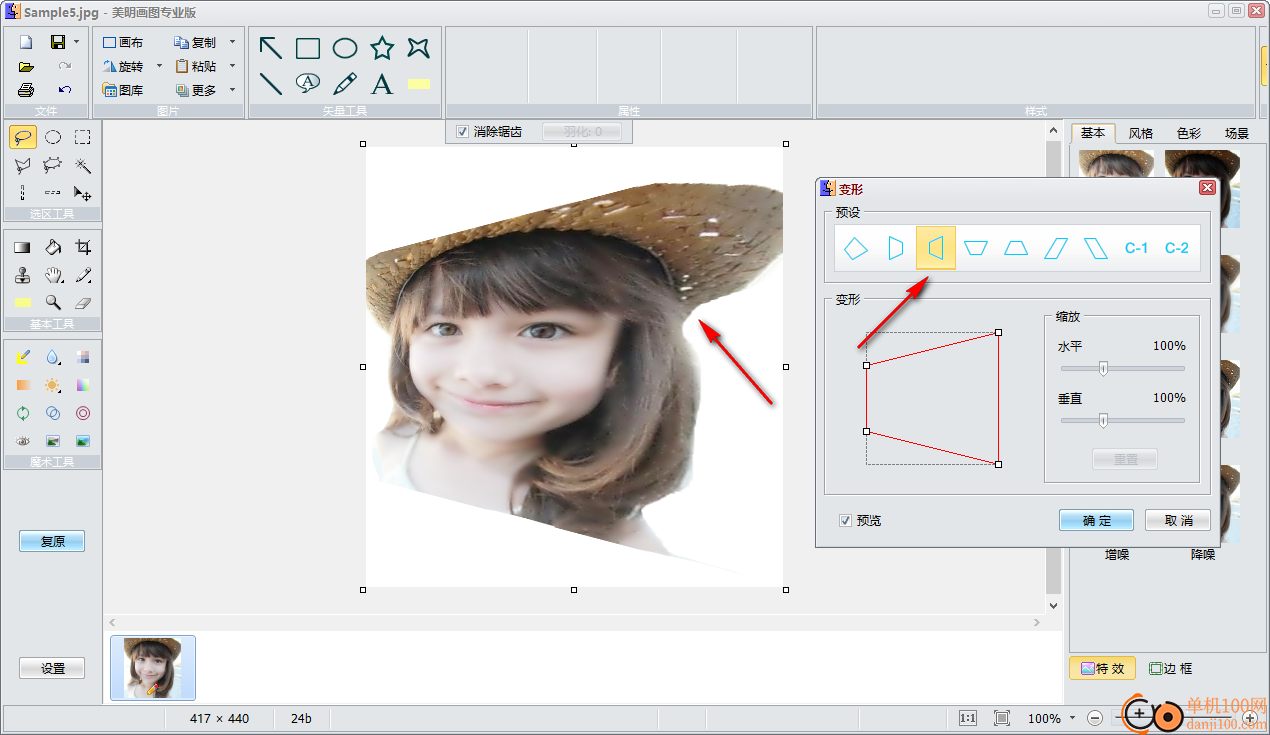The image size is (1270, 735).
Task: Choose the rectangular marquee selection tool
Action: pos(83,138)
